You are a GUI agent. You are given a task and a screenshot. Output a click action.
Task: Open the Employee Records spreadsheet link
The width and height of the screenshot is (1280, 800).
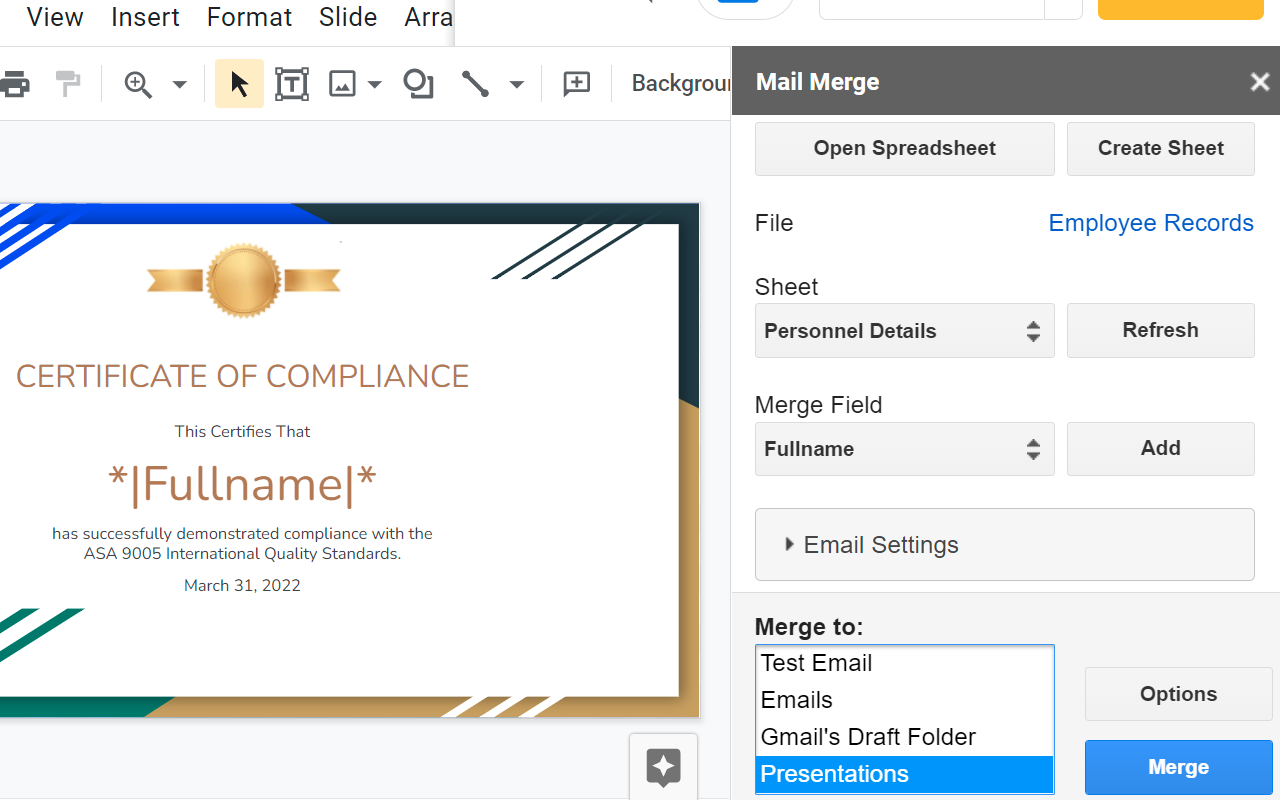click(1151, 223)
